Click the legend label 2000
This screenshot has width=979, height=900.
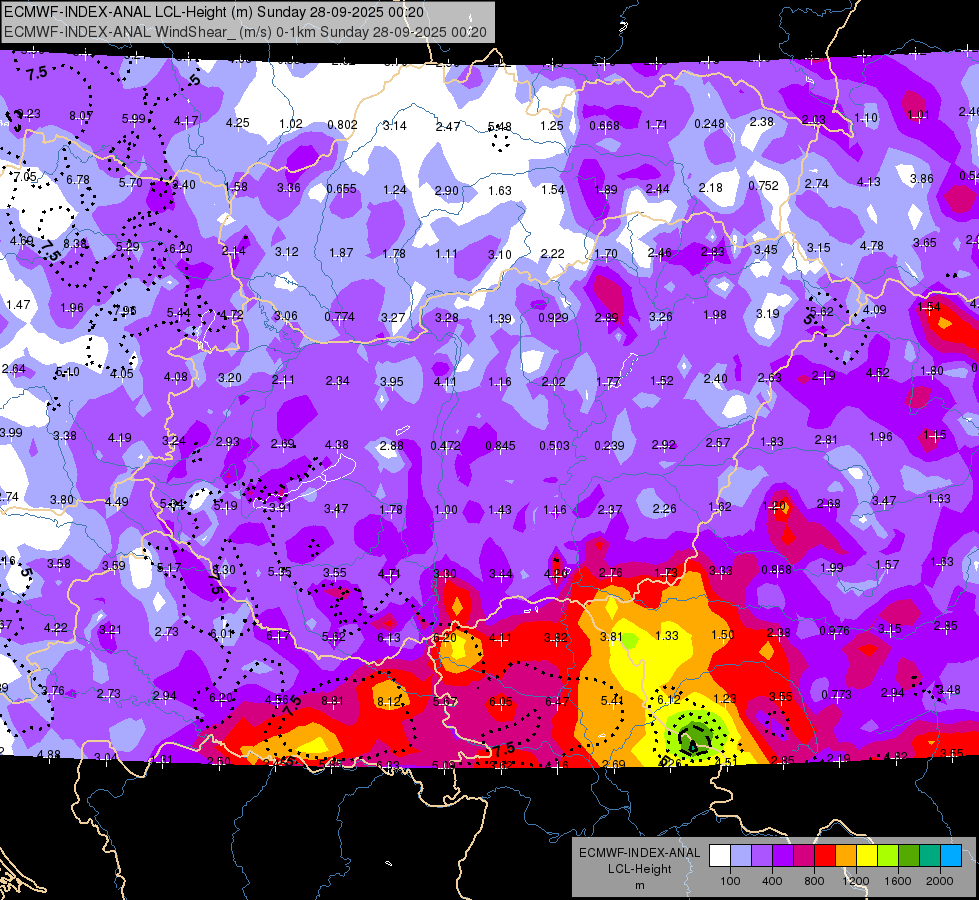(x=940, y=881)
